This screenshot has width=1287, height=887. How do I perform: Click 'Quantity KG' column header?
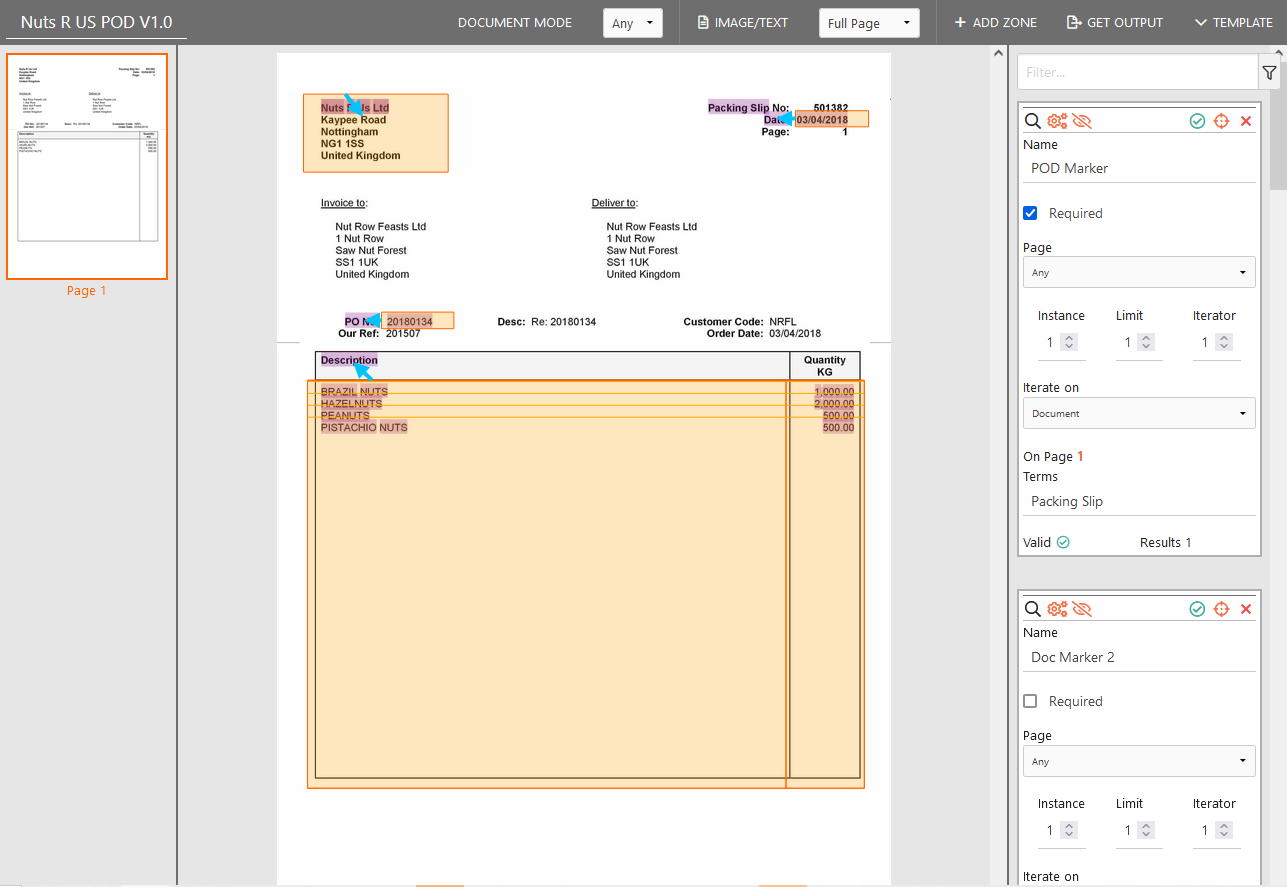tap(825, 366)
